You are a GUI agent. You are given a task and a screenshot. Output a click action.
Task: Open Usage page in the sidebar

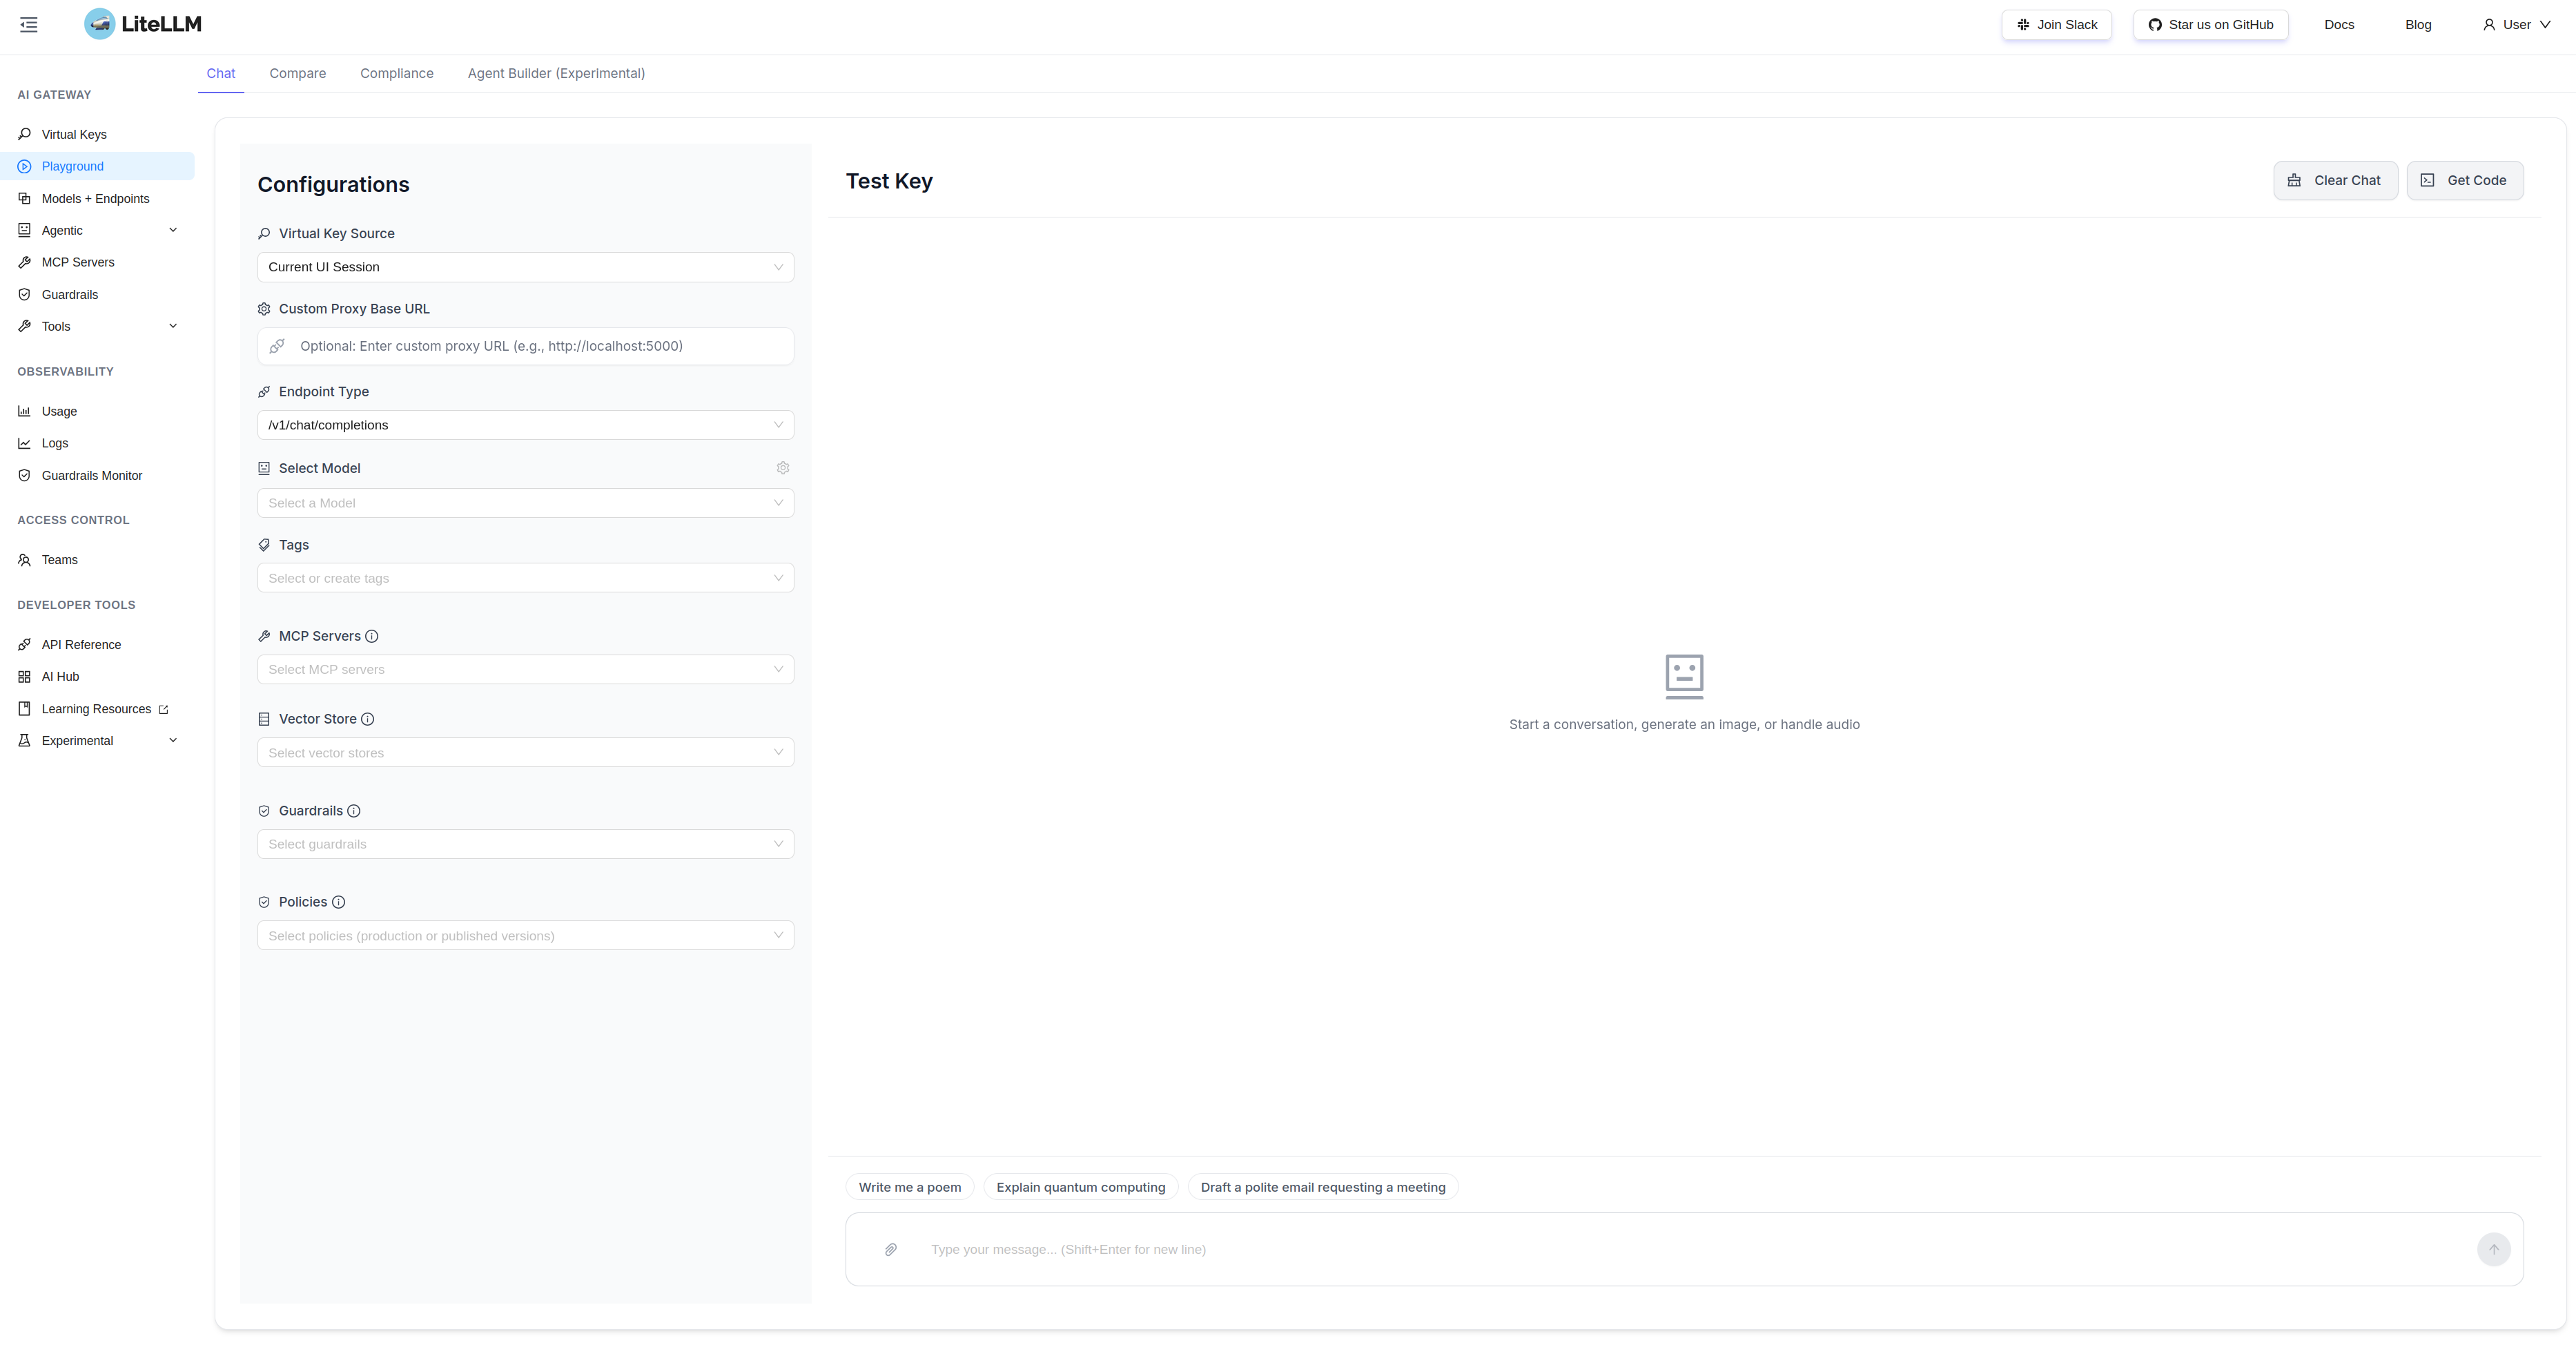(x=97, y=411)
